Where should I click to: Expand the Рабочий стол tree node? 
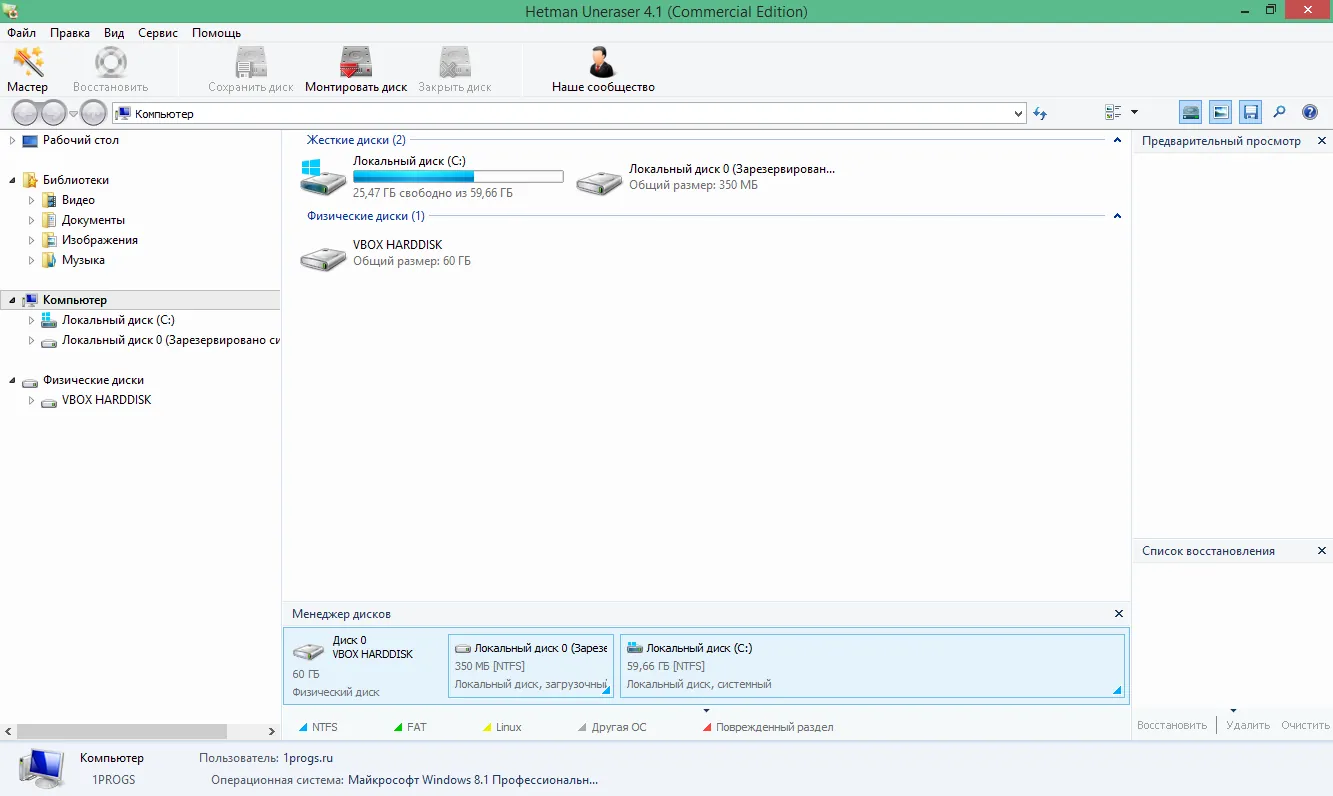coord(12,140)
